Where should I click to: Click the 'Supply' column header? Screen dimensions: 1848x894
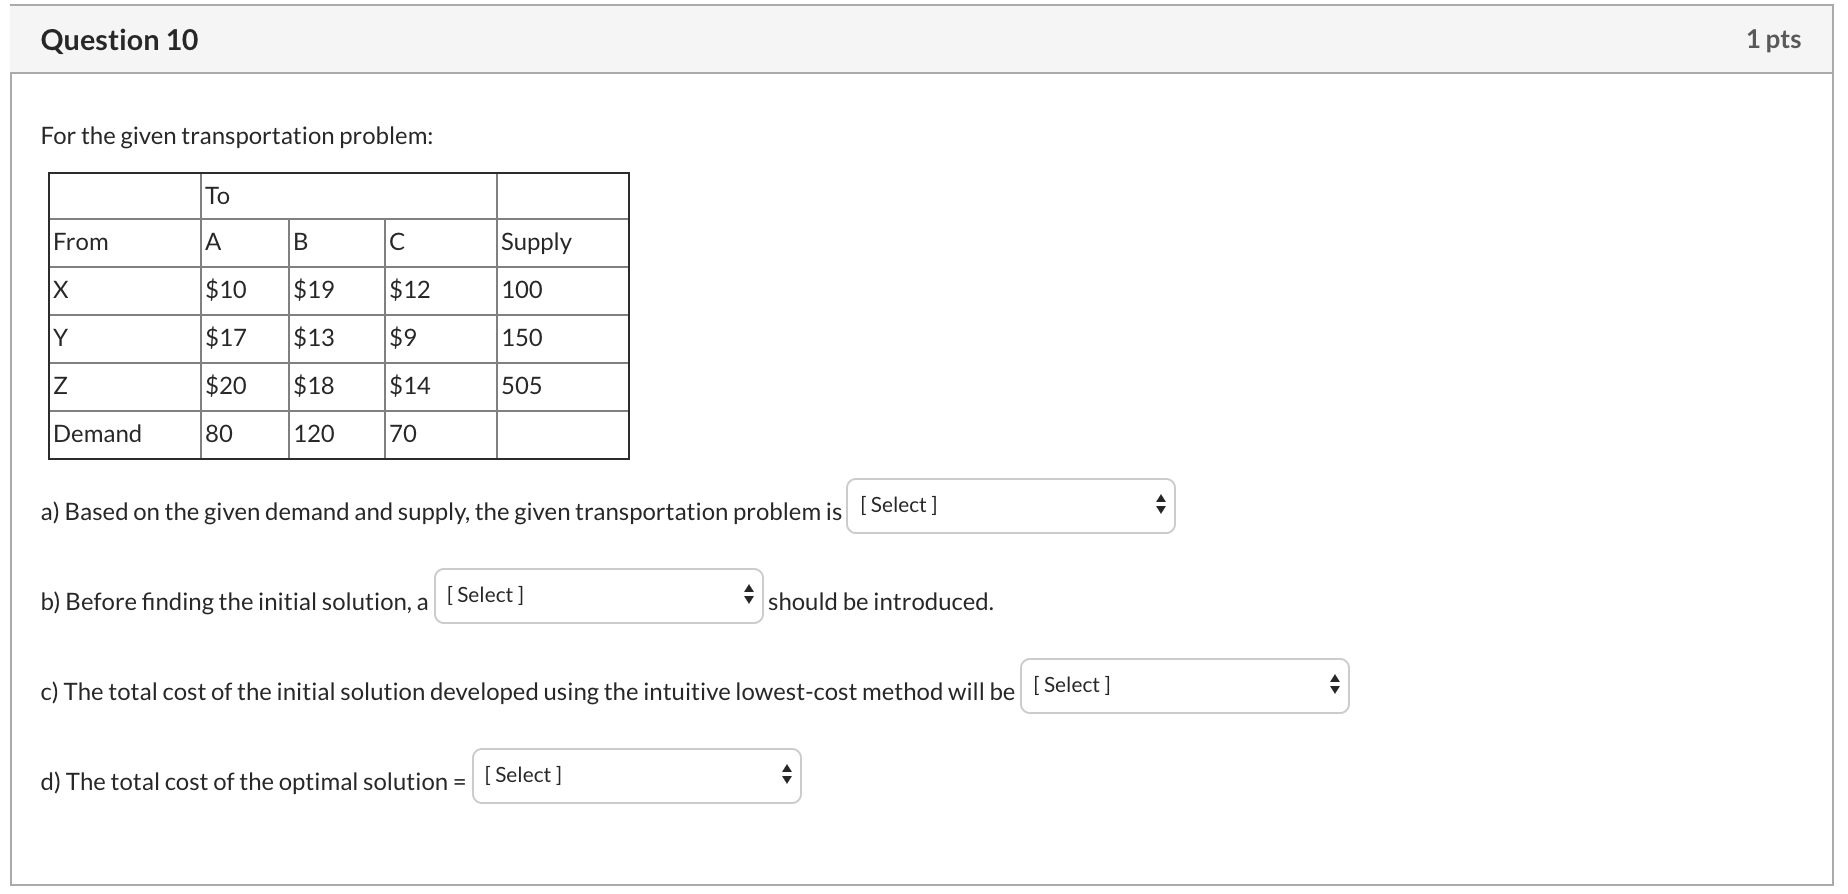click(x=536, y=243)
